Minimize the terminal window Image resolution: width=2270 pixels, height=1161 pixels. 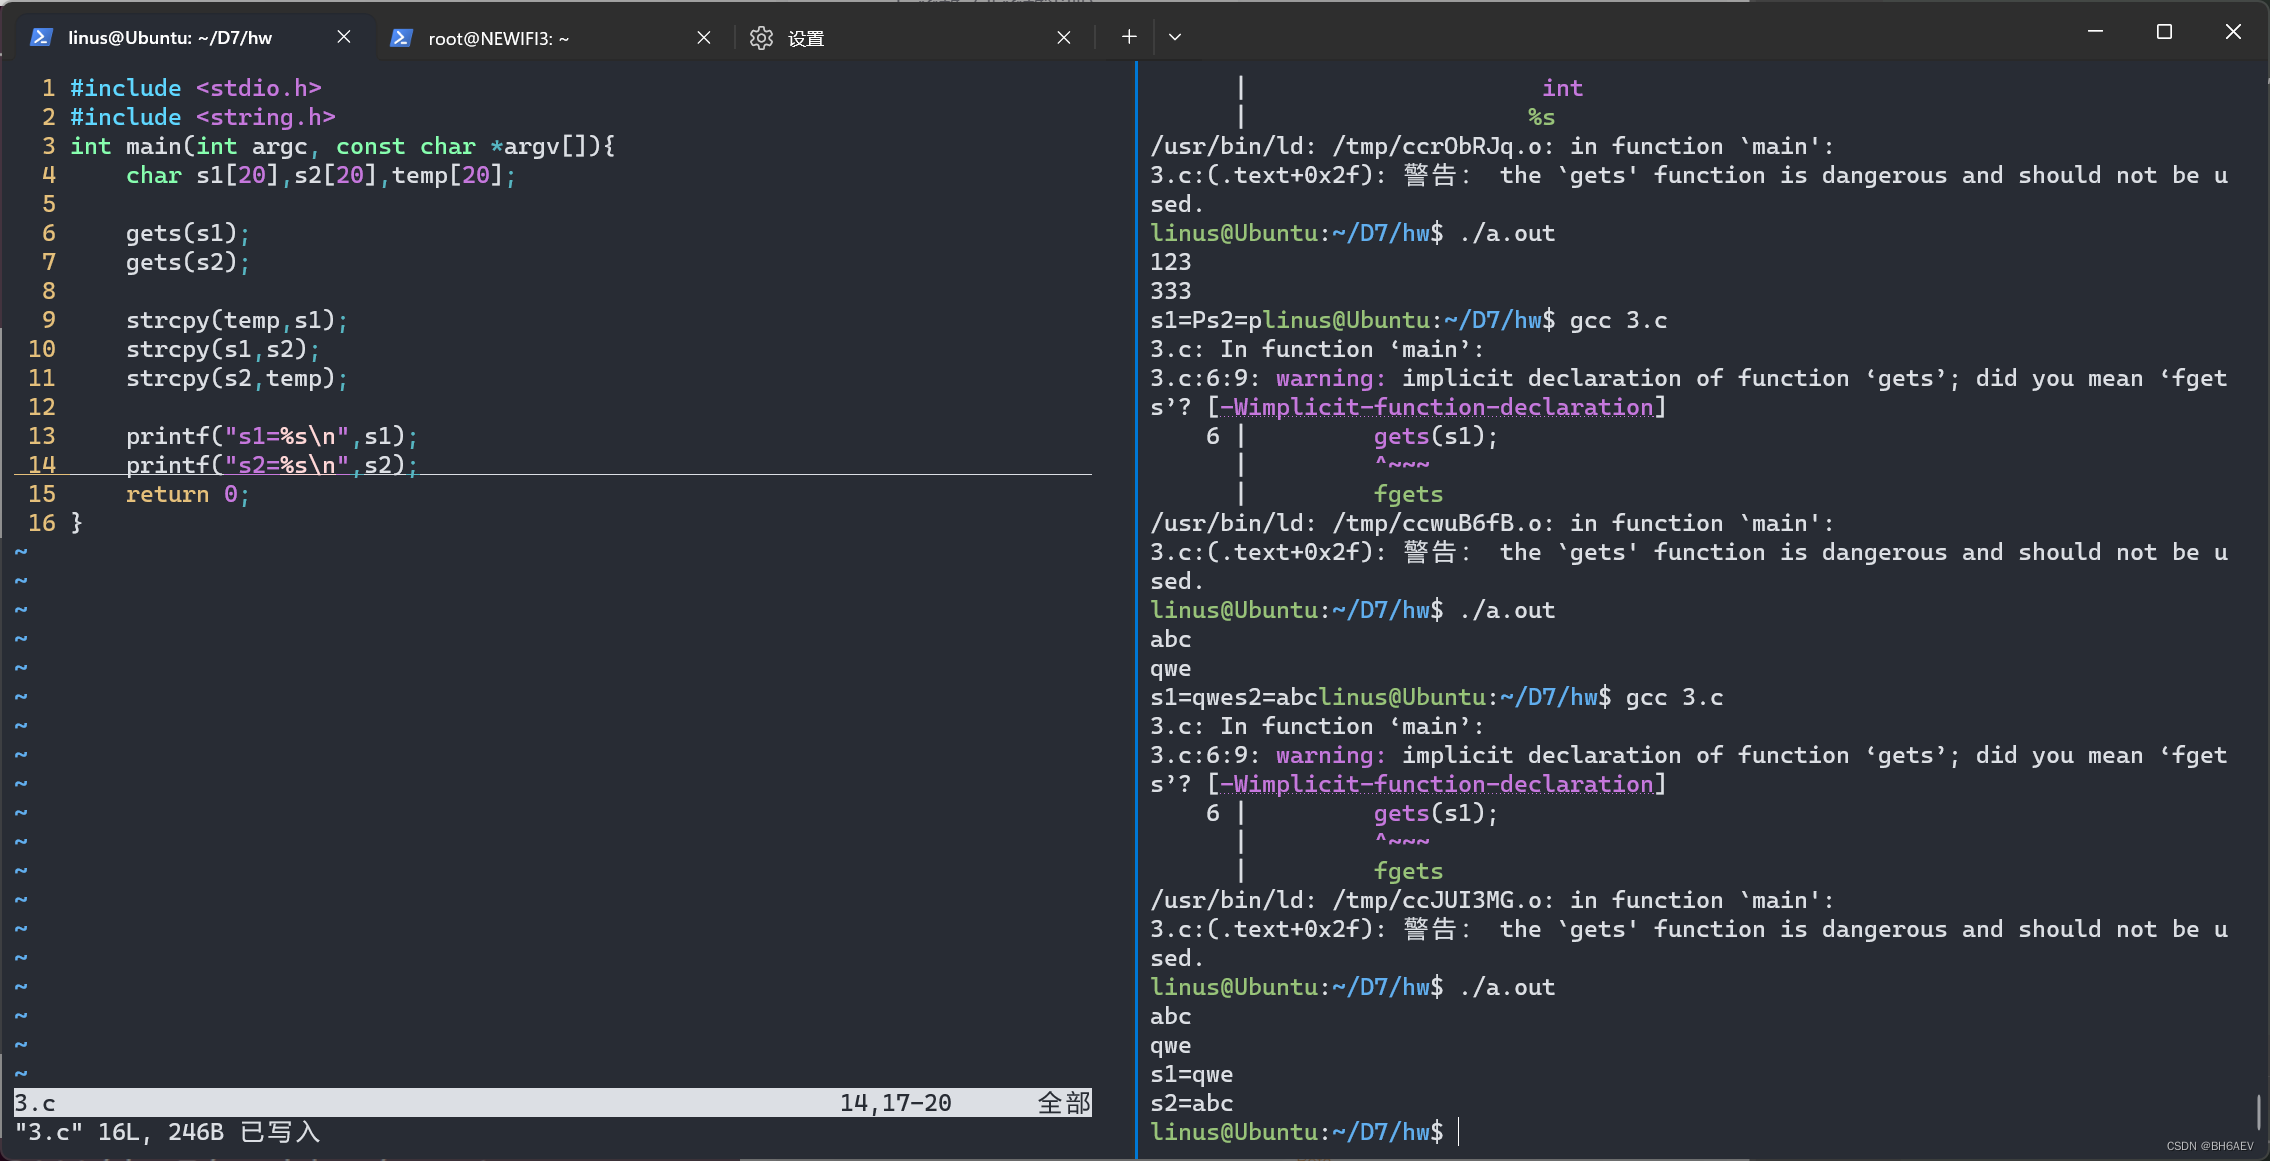[x=2095, y=32]
